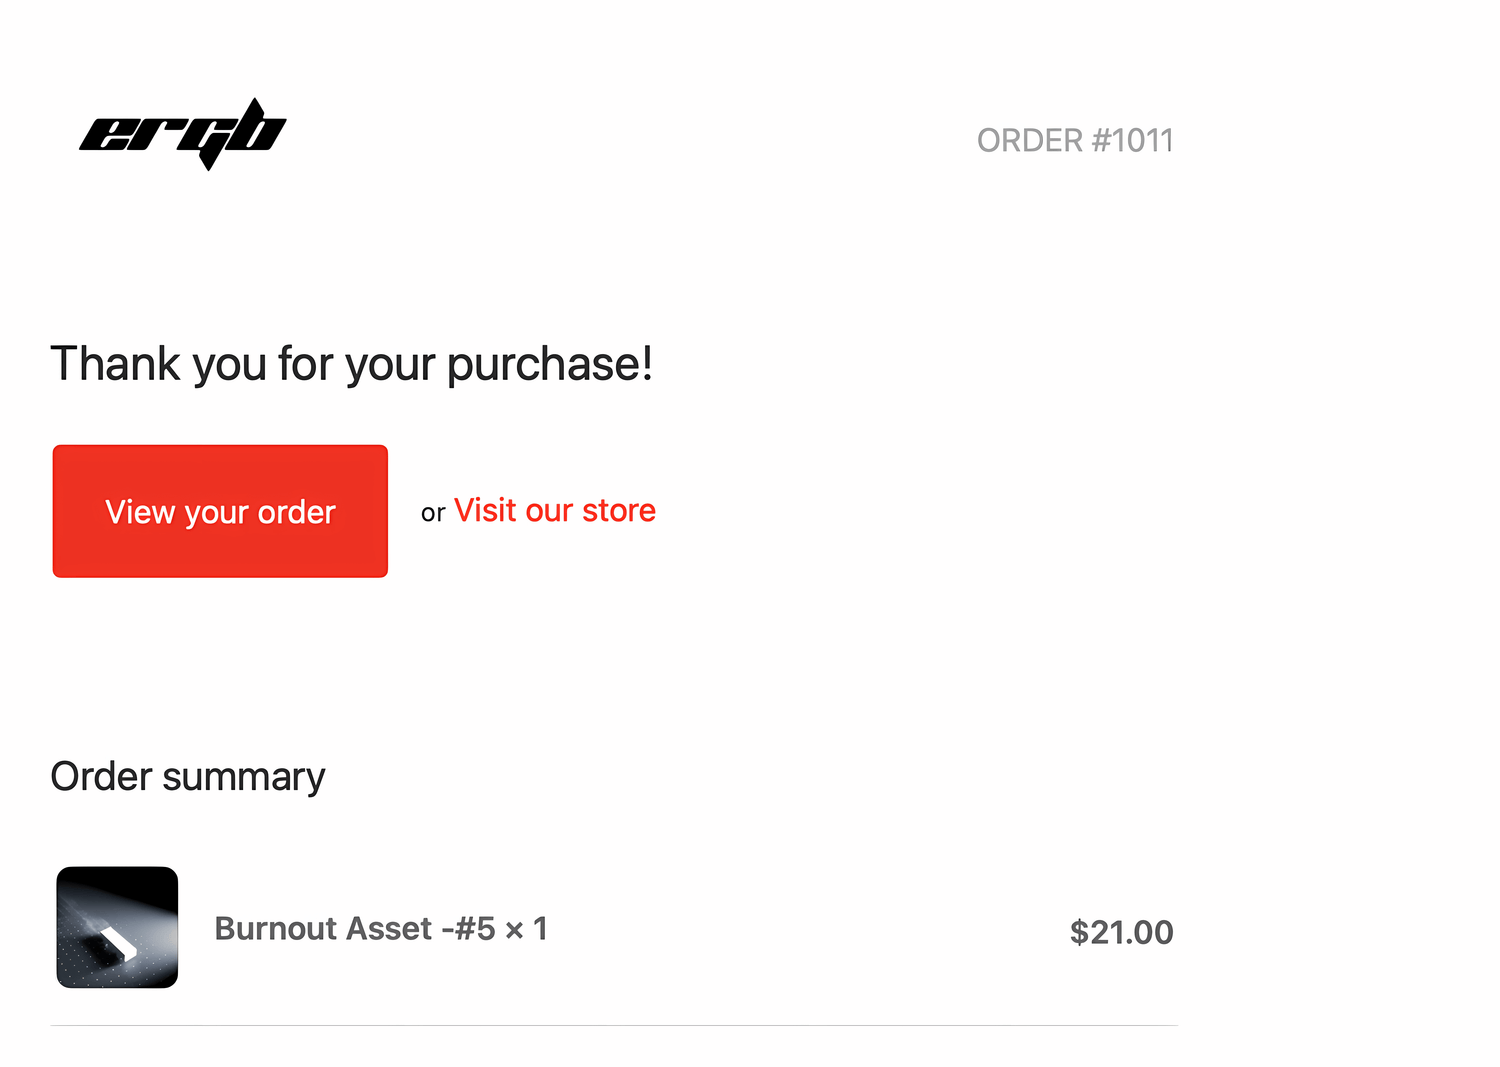Open the Burnout Asset product thumbnail

(x=117, y=927)
